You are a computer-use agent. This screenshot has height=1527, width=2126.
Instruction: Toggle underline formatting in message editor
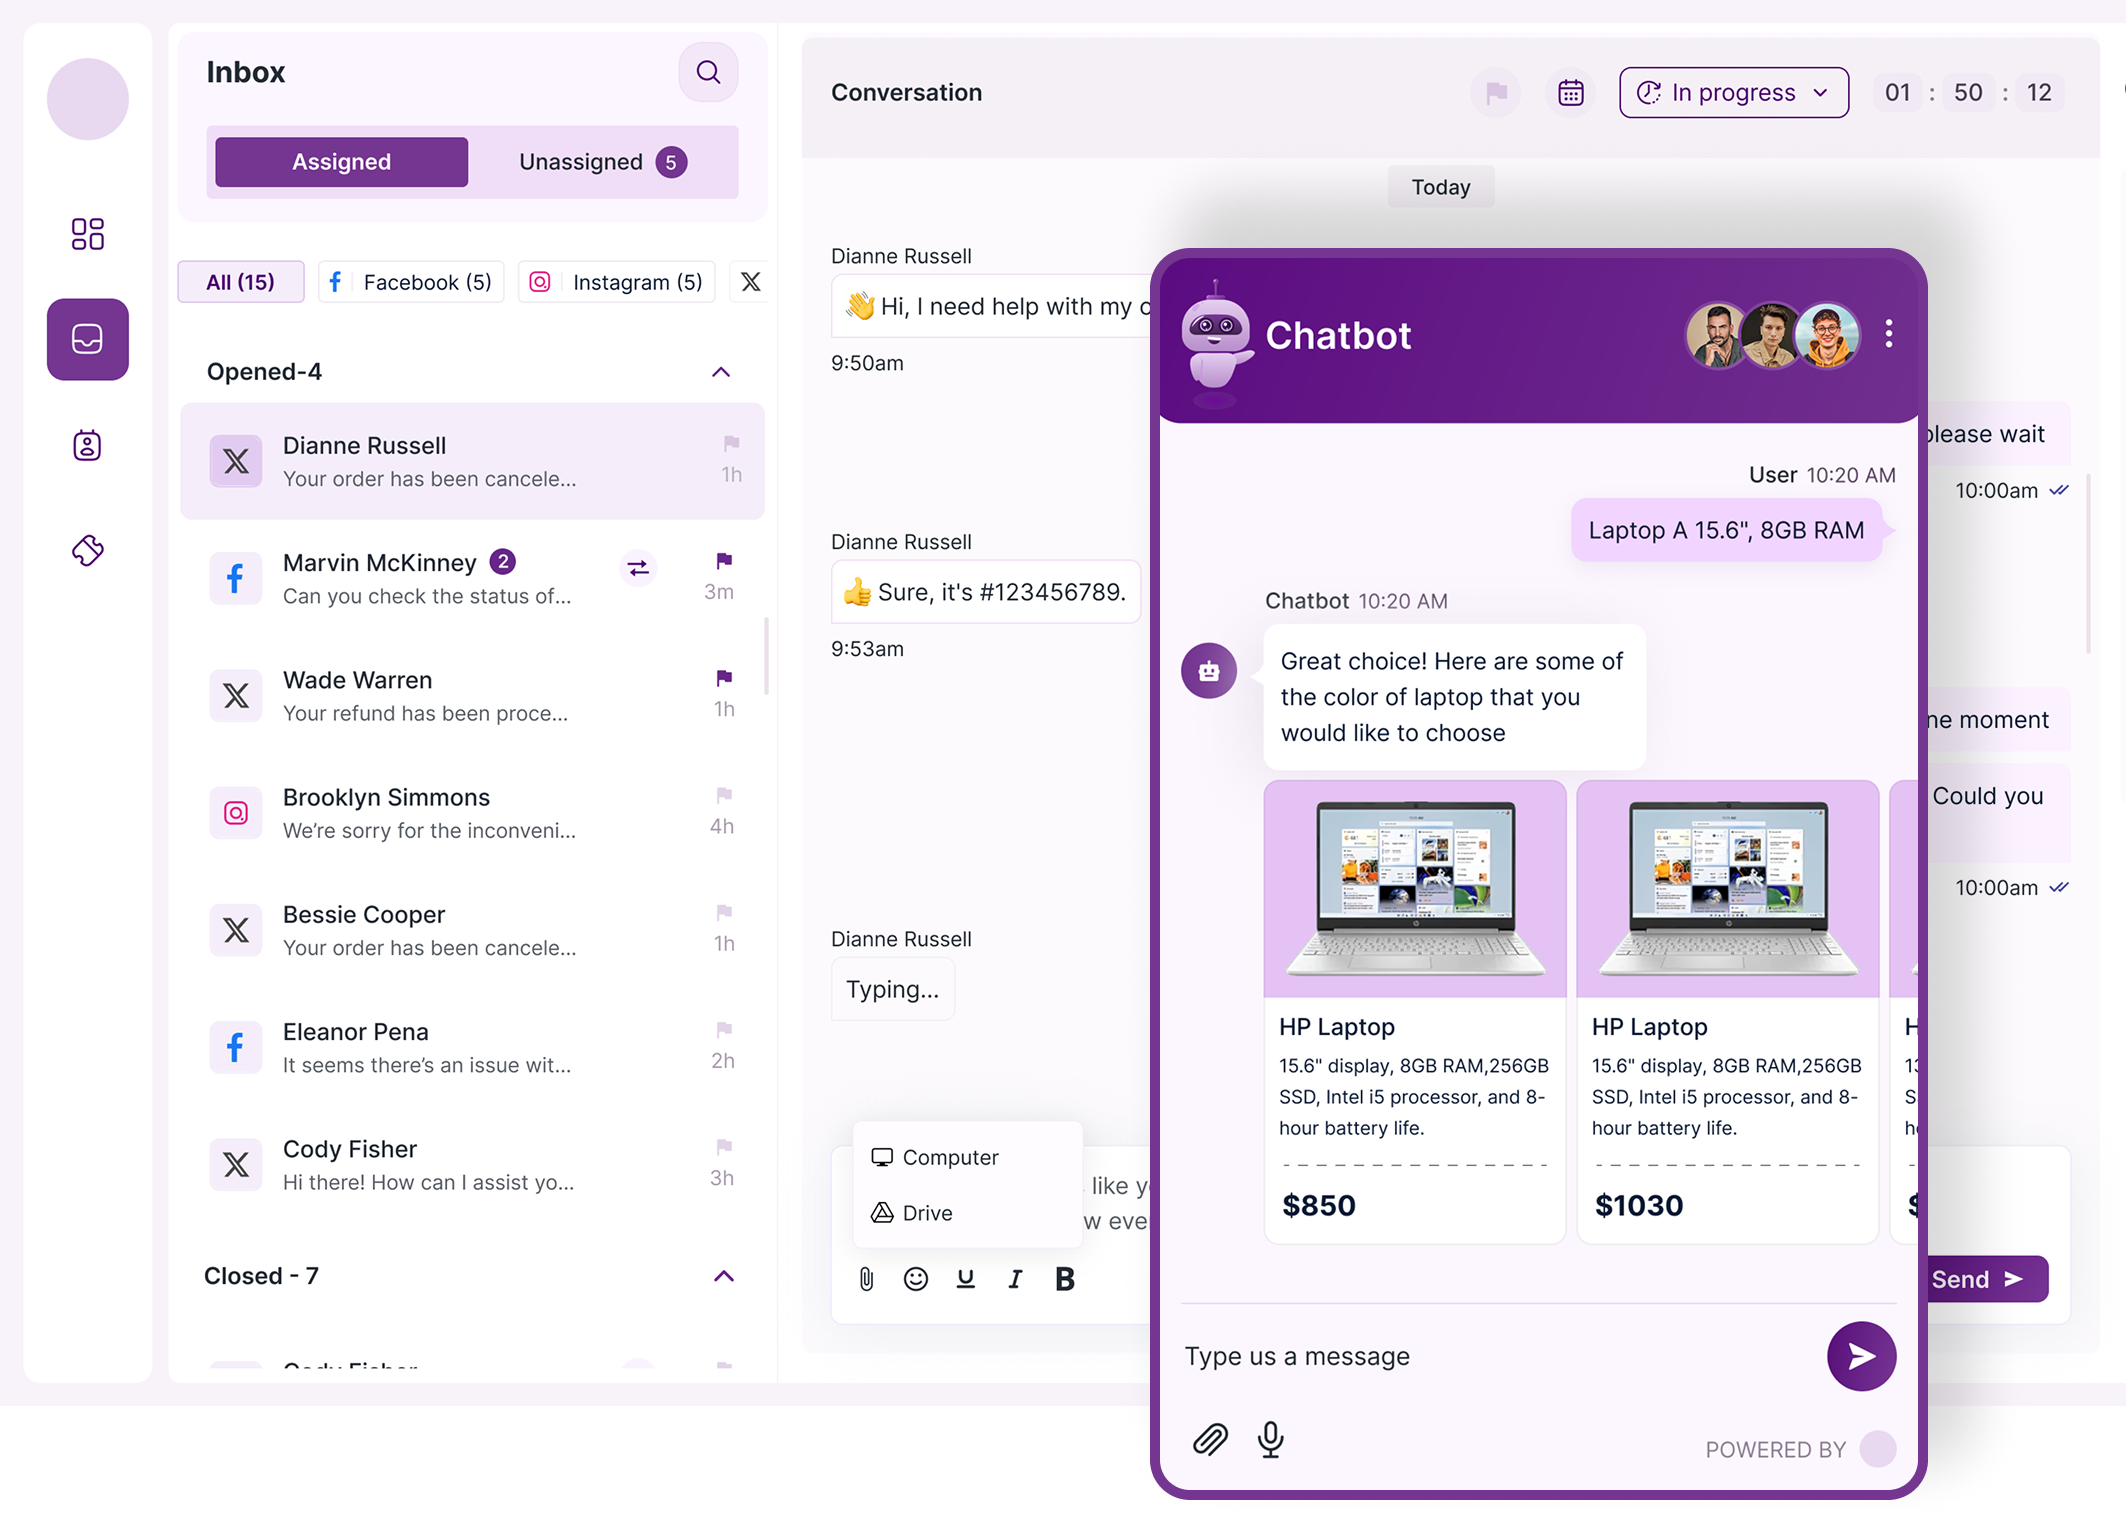[x=965, y=1279]
